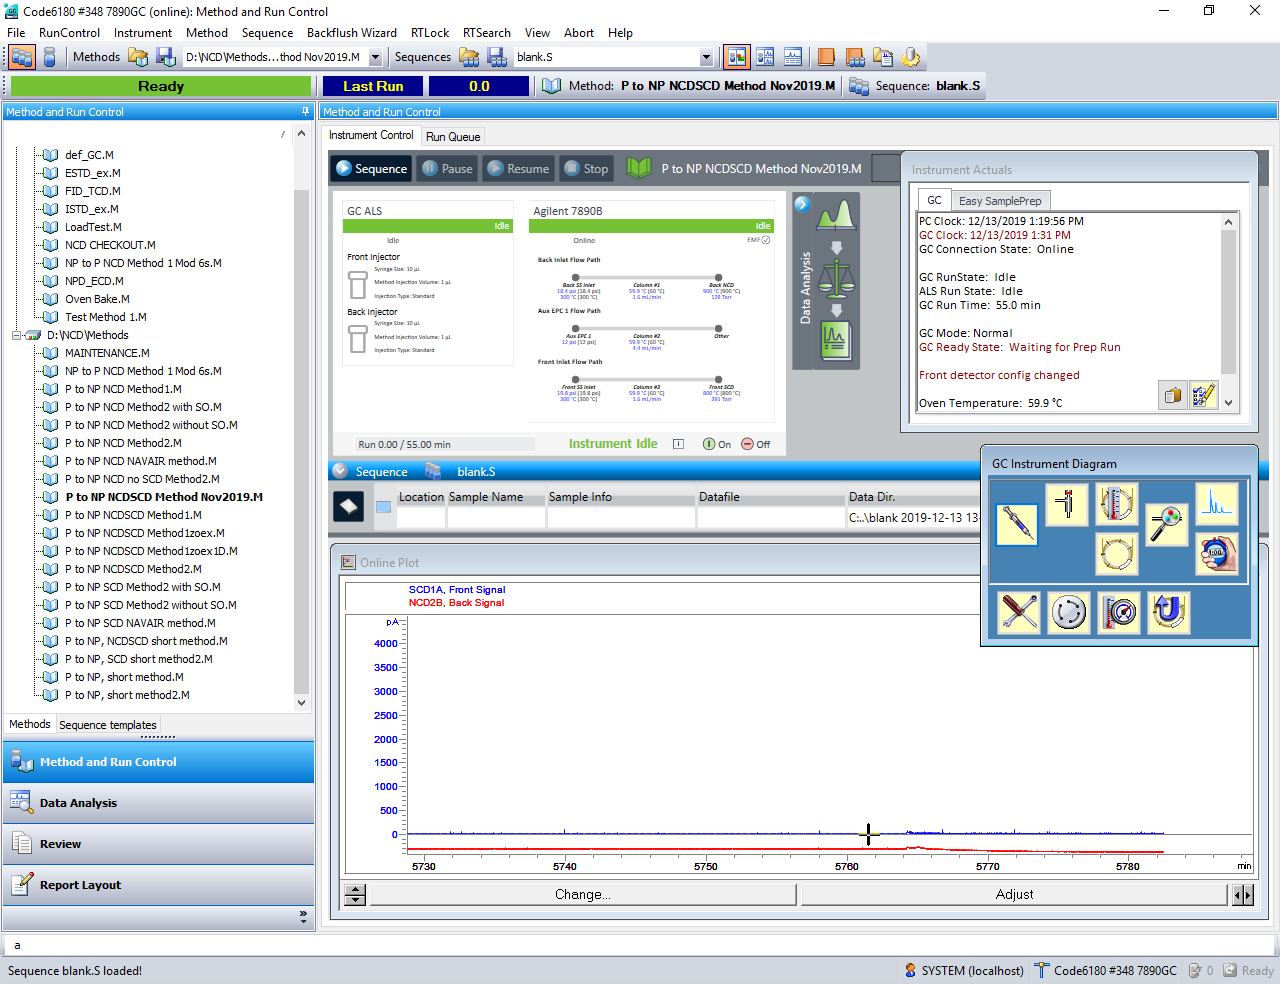Screen dimensions: 1280x984
Task: Switch to the Run Queue tab
Action: point(453,137)
